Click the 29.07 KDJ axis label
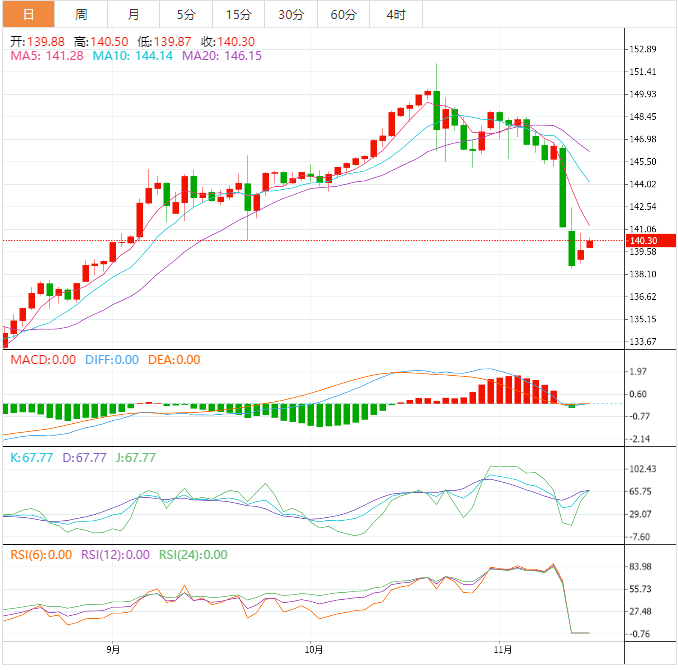 point(640,514)
